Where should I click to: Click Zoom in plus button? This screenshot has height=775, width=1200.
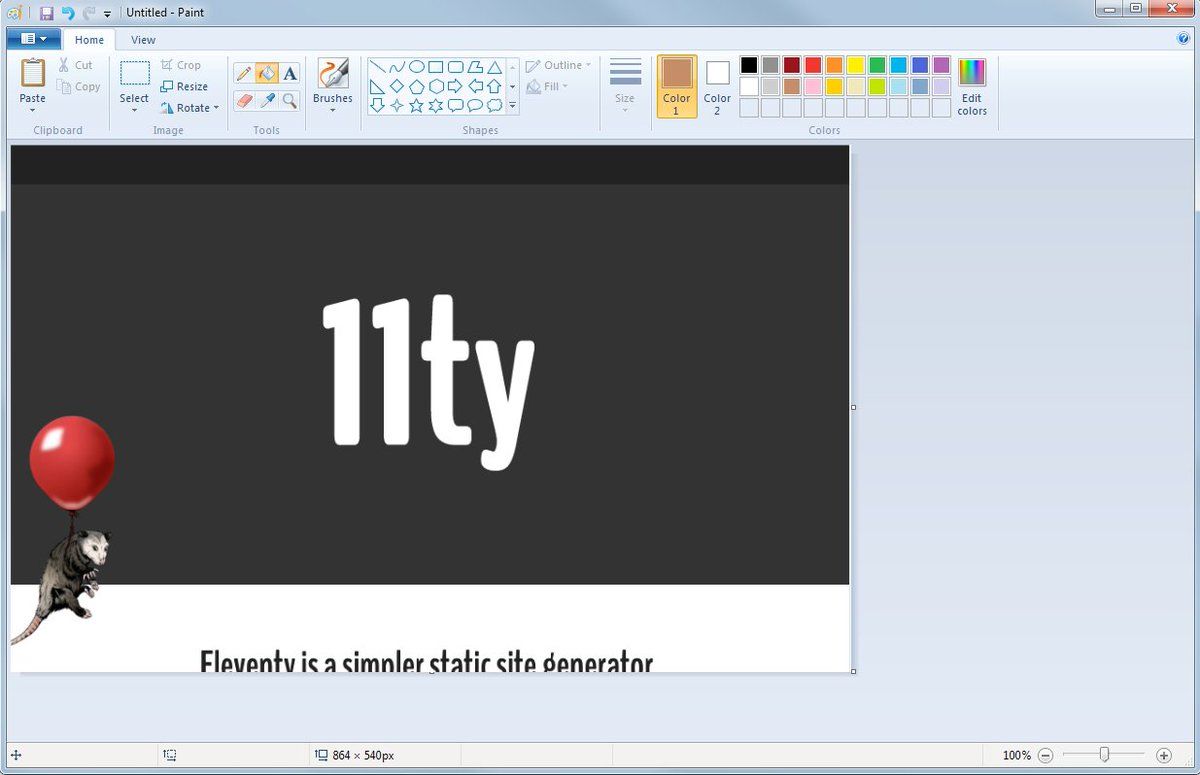[x=1163, y=756]
